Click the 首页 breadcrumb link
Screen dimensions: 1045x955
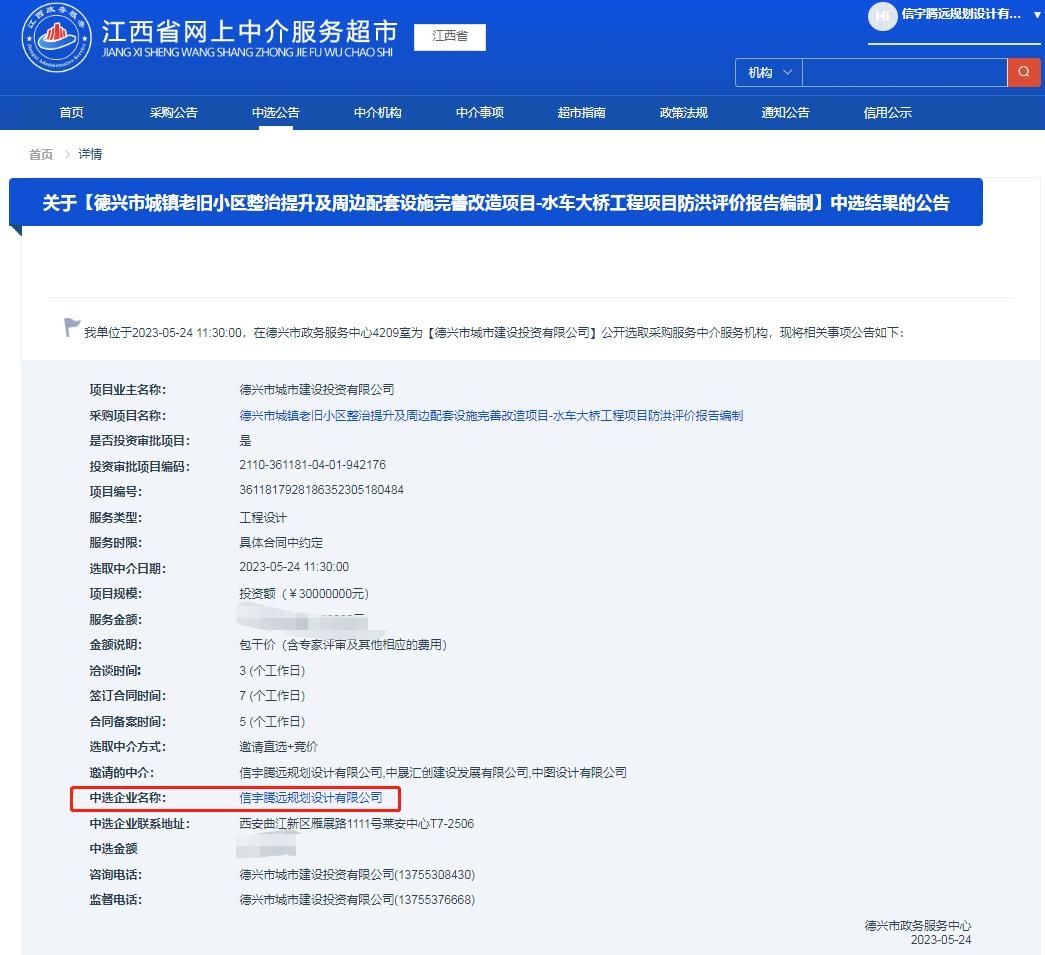coord(40,153)
